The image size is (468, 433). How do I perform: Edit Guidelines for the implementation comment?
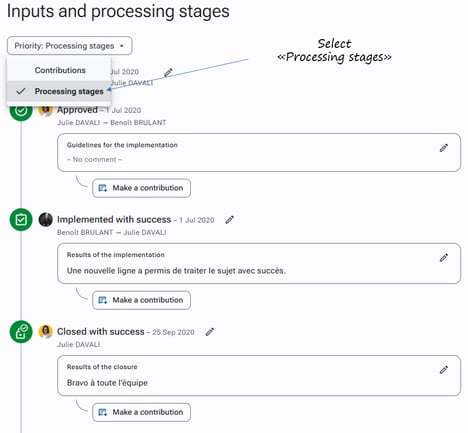click(444, 148)
